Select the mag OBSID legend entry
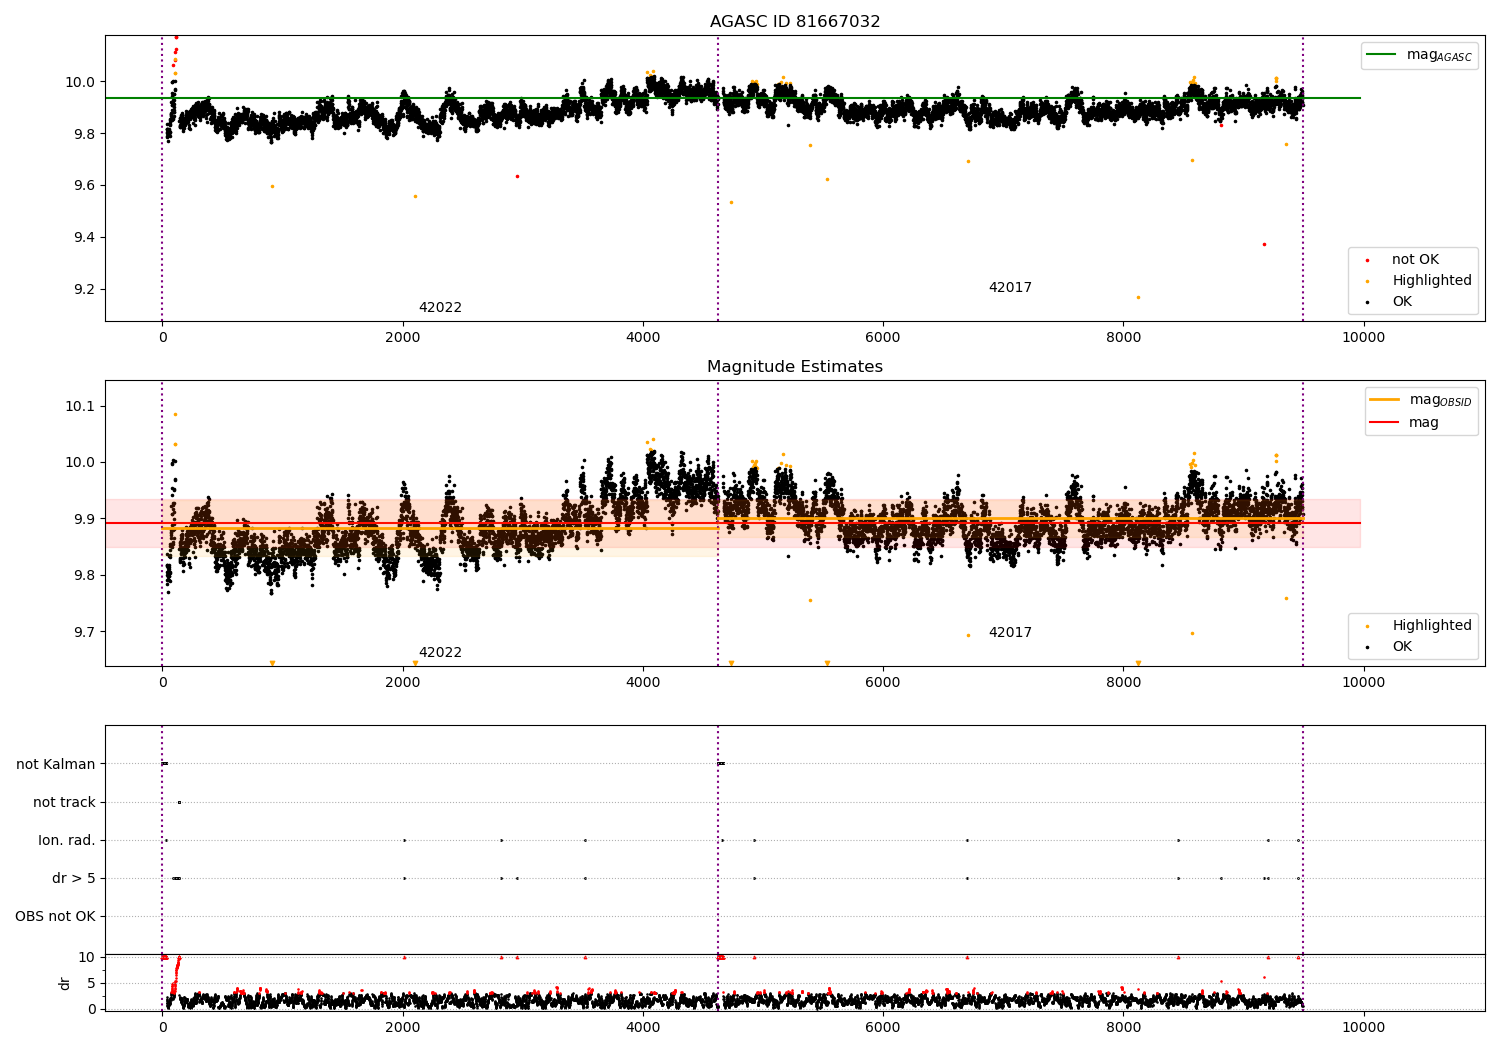The height and width of the screenshot is (1050, 1500). click(x=1421, y=400)
